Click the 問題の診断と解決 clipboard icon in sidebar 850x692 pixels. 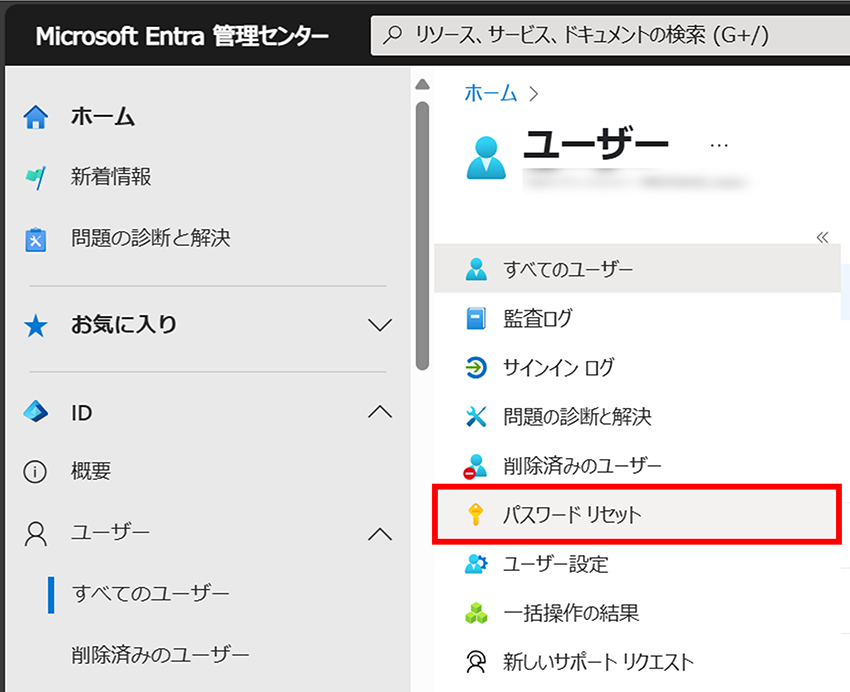click(x=36, y=239)
